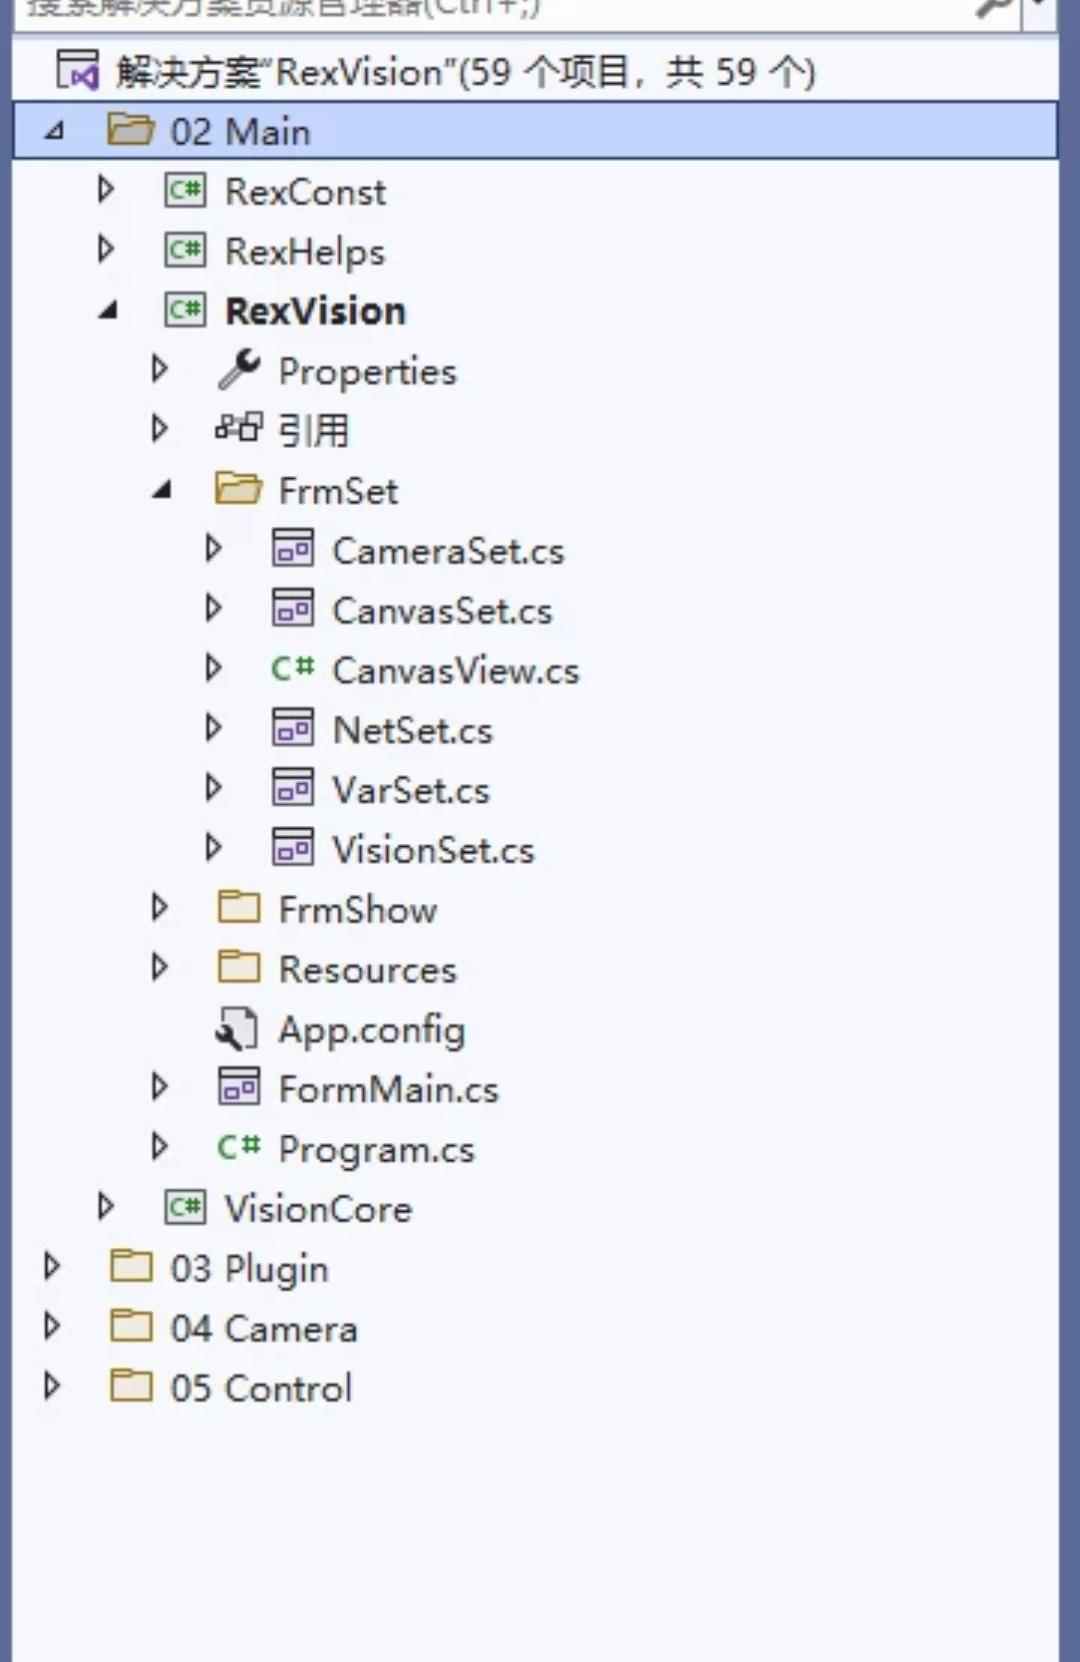Click the references (引用) icon
The width and height of the screenshot is (1080, 1662).
(238, 429)
